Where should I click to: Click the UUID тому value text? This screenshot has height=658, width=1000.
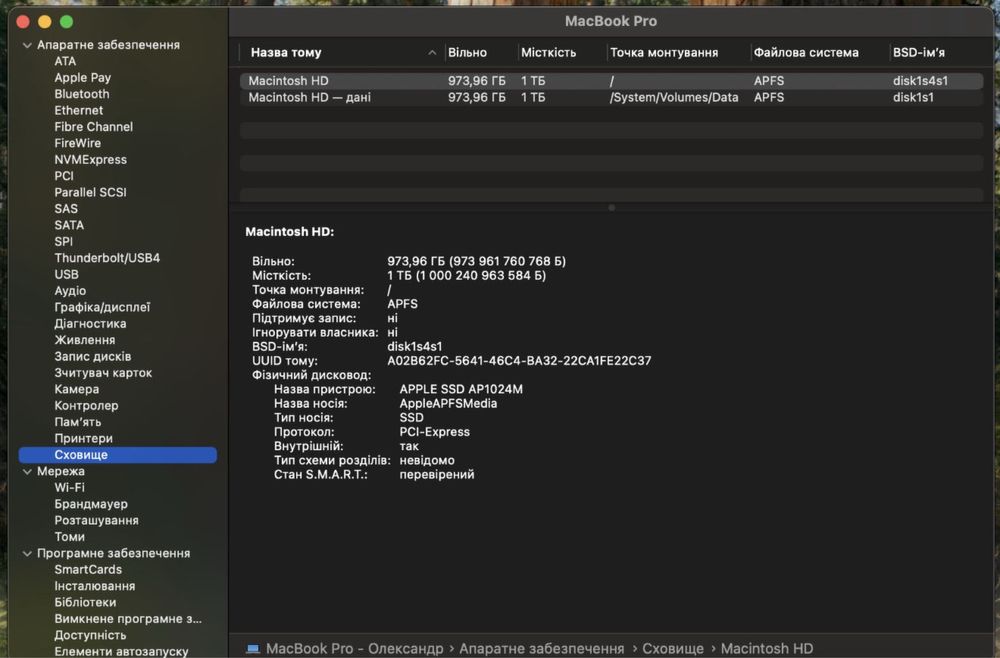click(519, 361)
